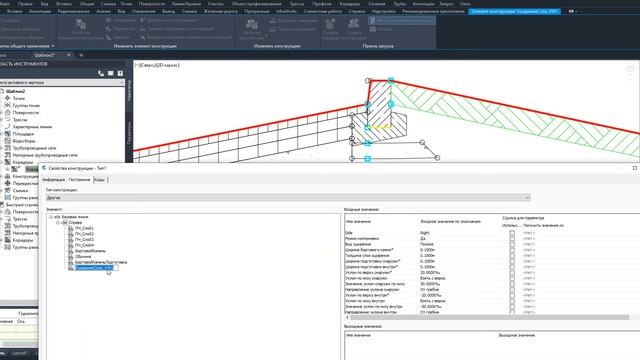Open the Свойства конструкции ribbon dropdown arrow
The image size is (640, 360).
(x=266, y=36)
